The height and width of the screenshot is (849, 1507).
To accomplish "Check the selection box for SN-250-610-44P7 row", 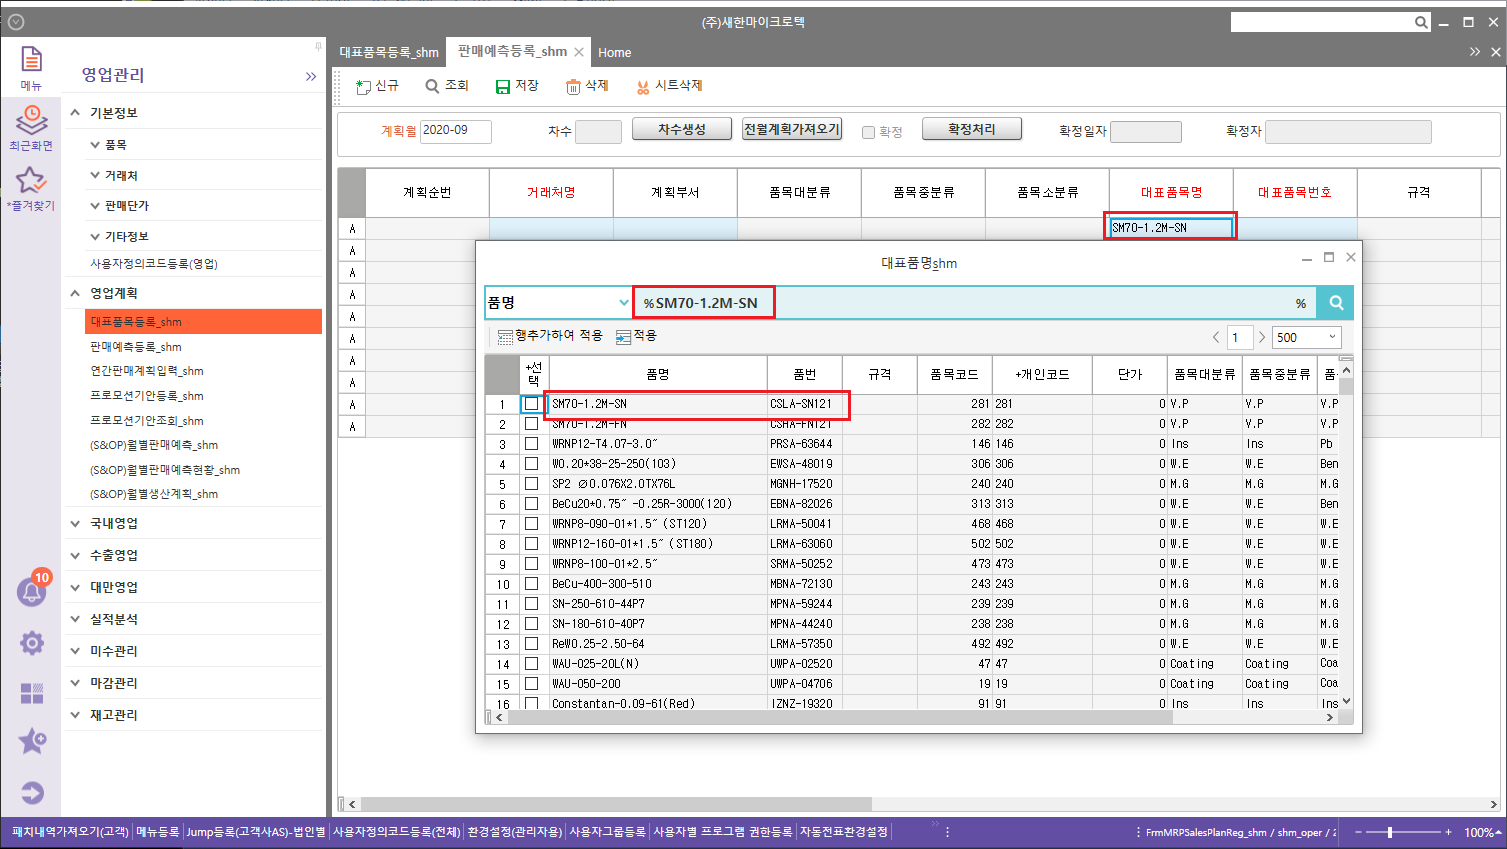I will [x=532, y=604].
